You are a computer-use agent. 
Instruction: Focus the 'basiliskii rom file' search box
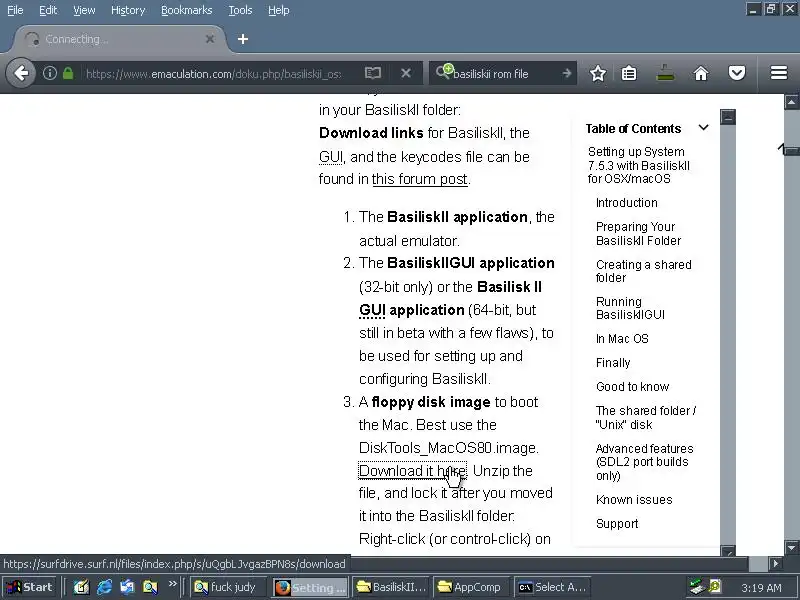coord(503,74)
